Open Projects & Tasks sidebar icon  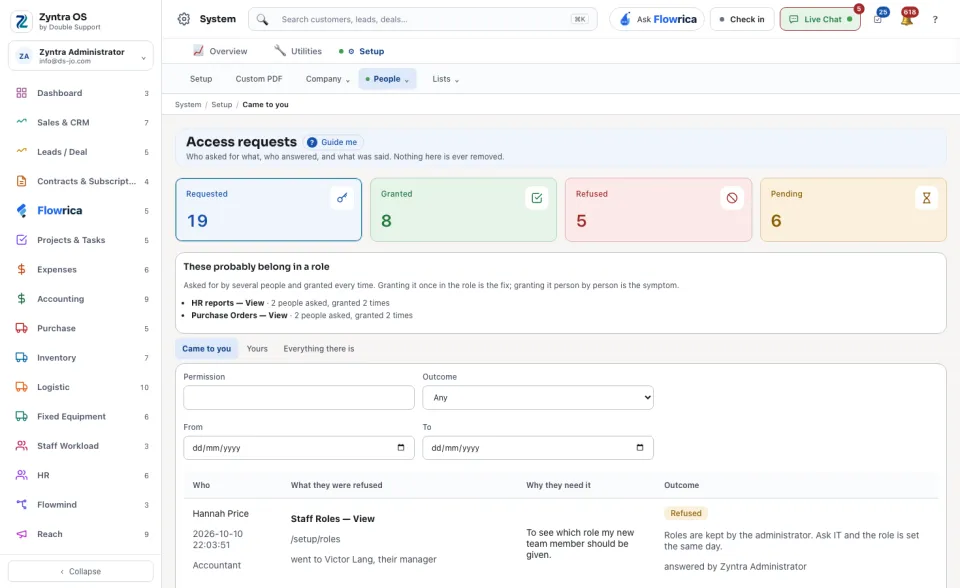pos(21,239)
